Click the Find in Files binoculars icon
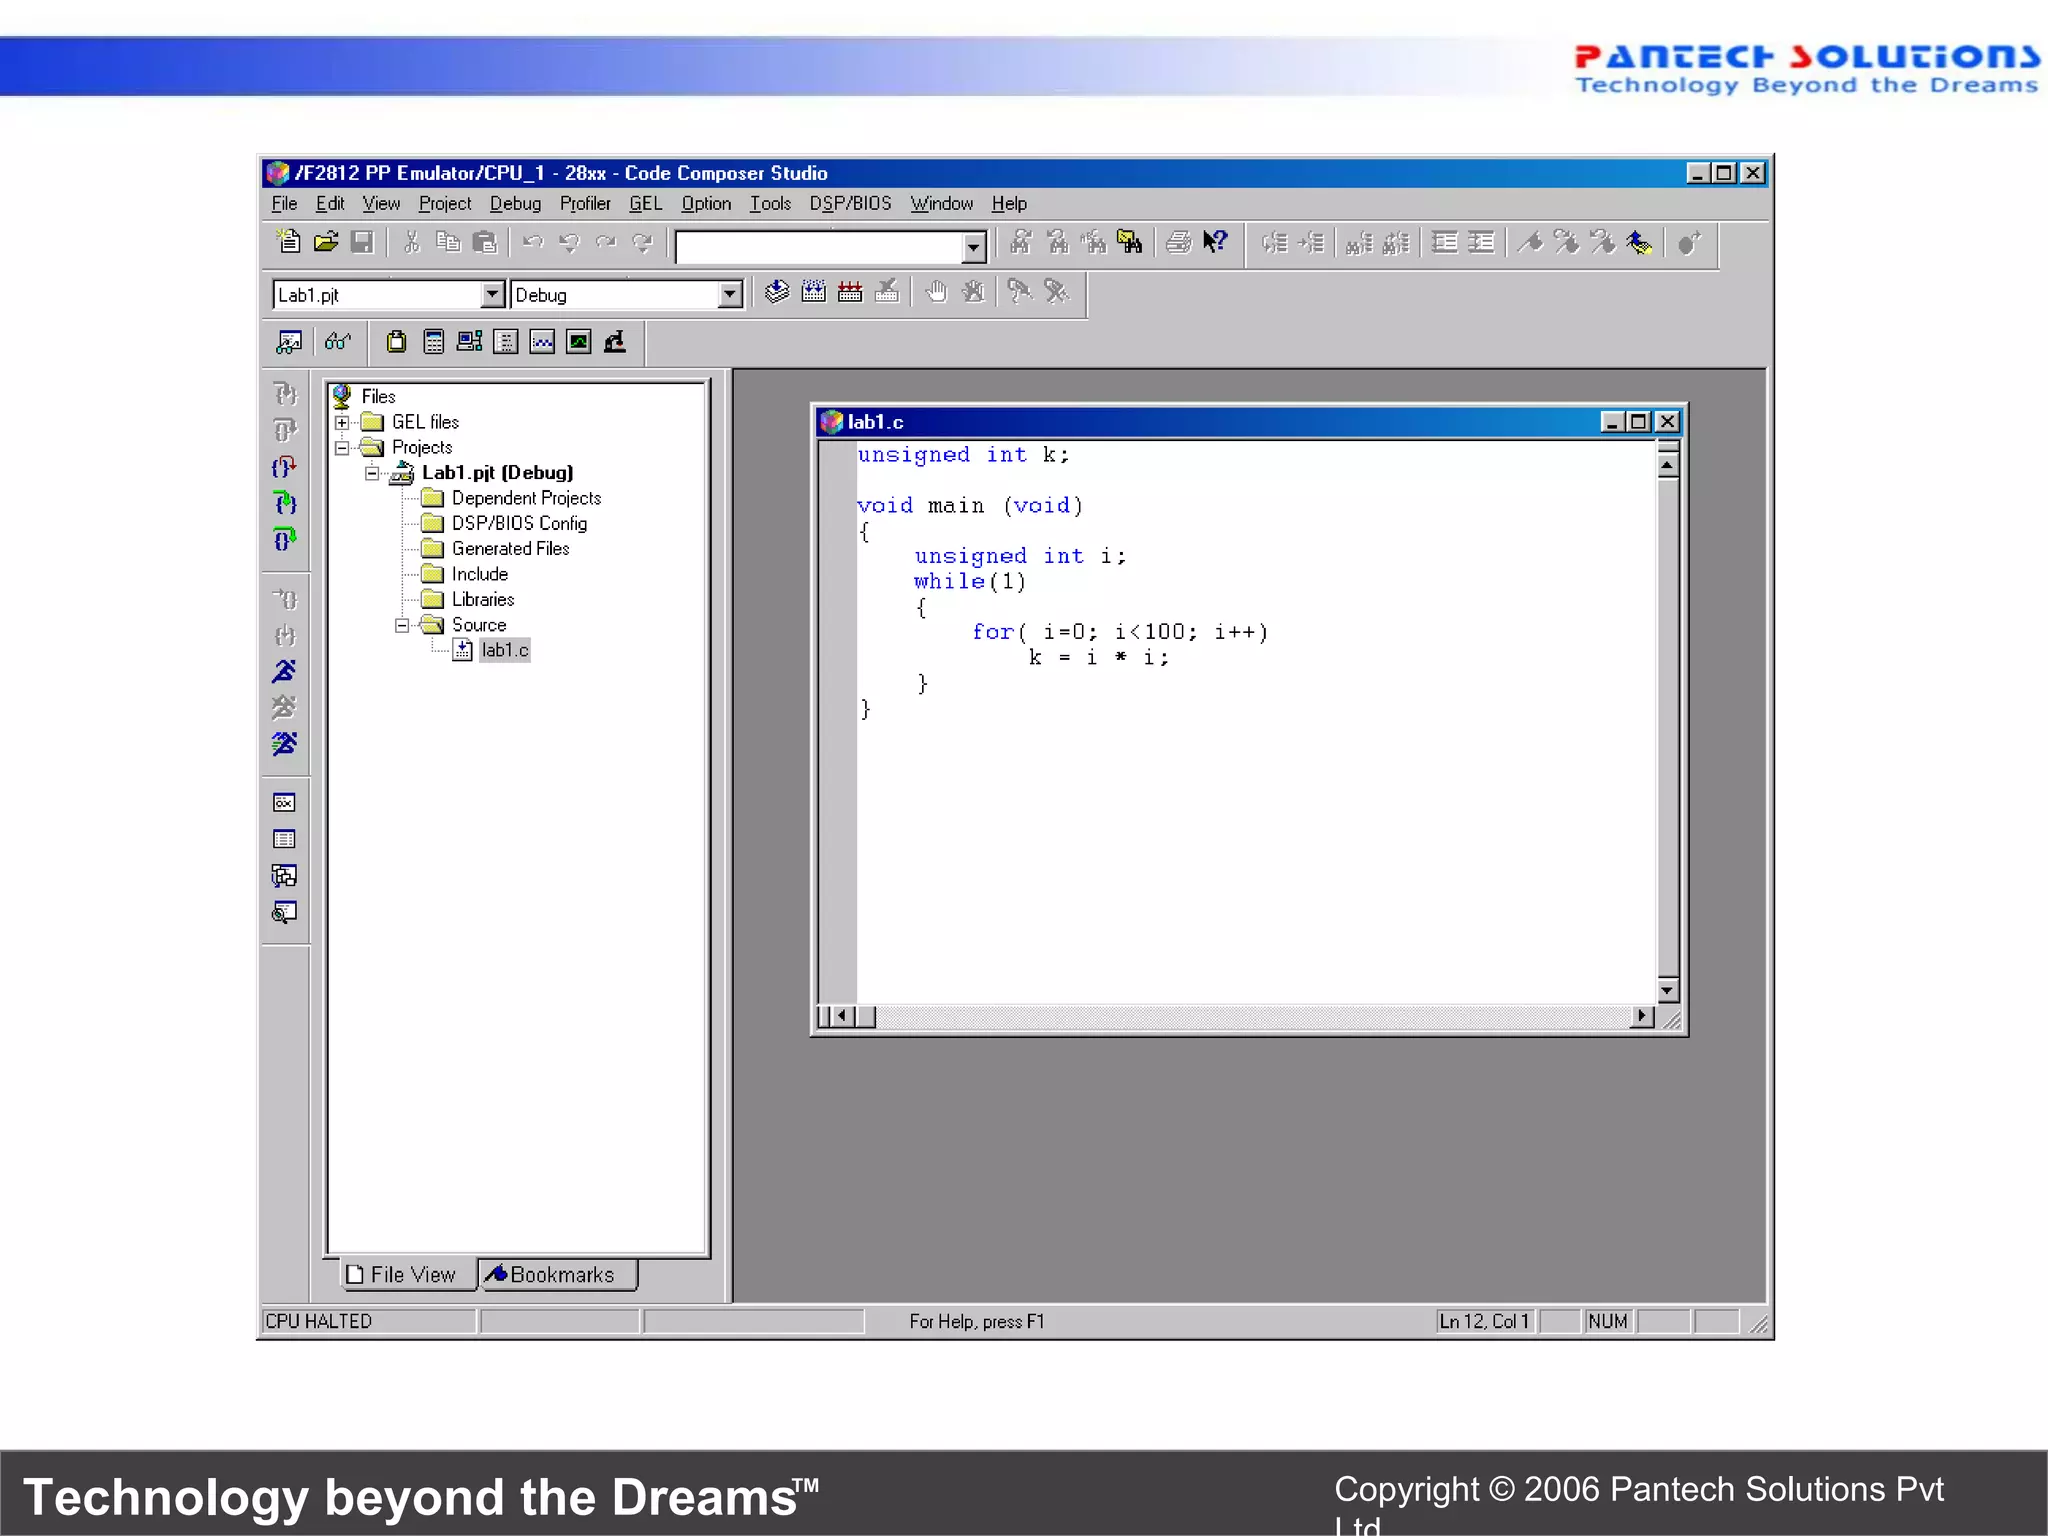Screen dimensions: 2048x1536 click(x=1130, y=242)
